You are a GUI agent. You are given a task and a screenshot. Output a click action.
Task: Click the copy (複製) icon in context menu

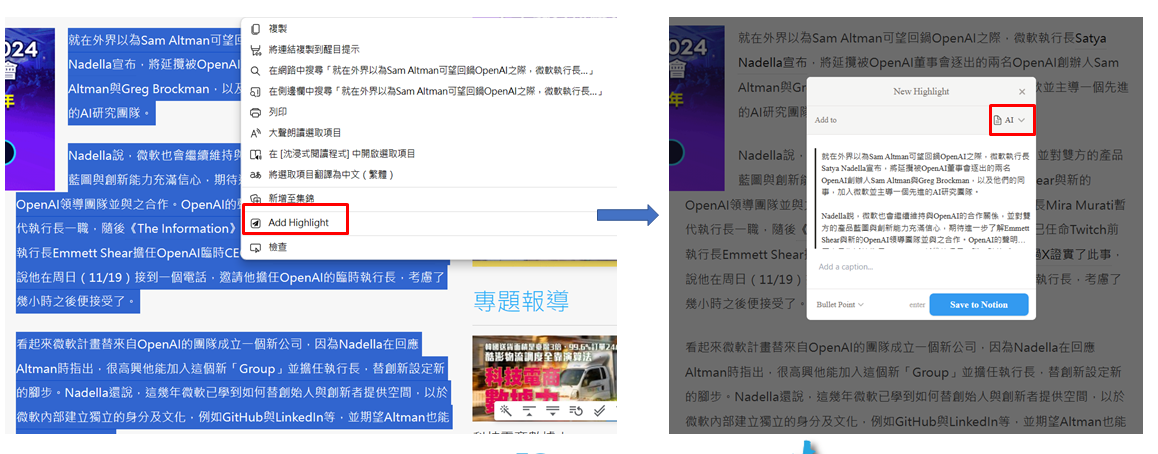coord(255,29)
